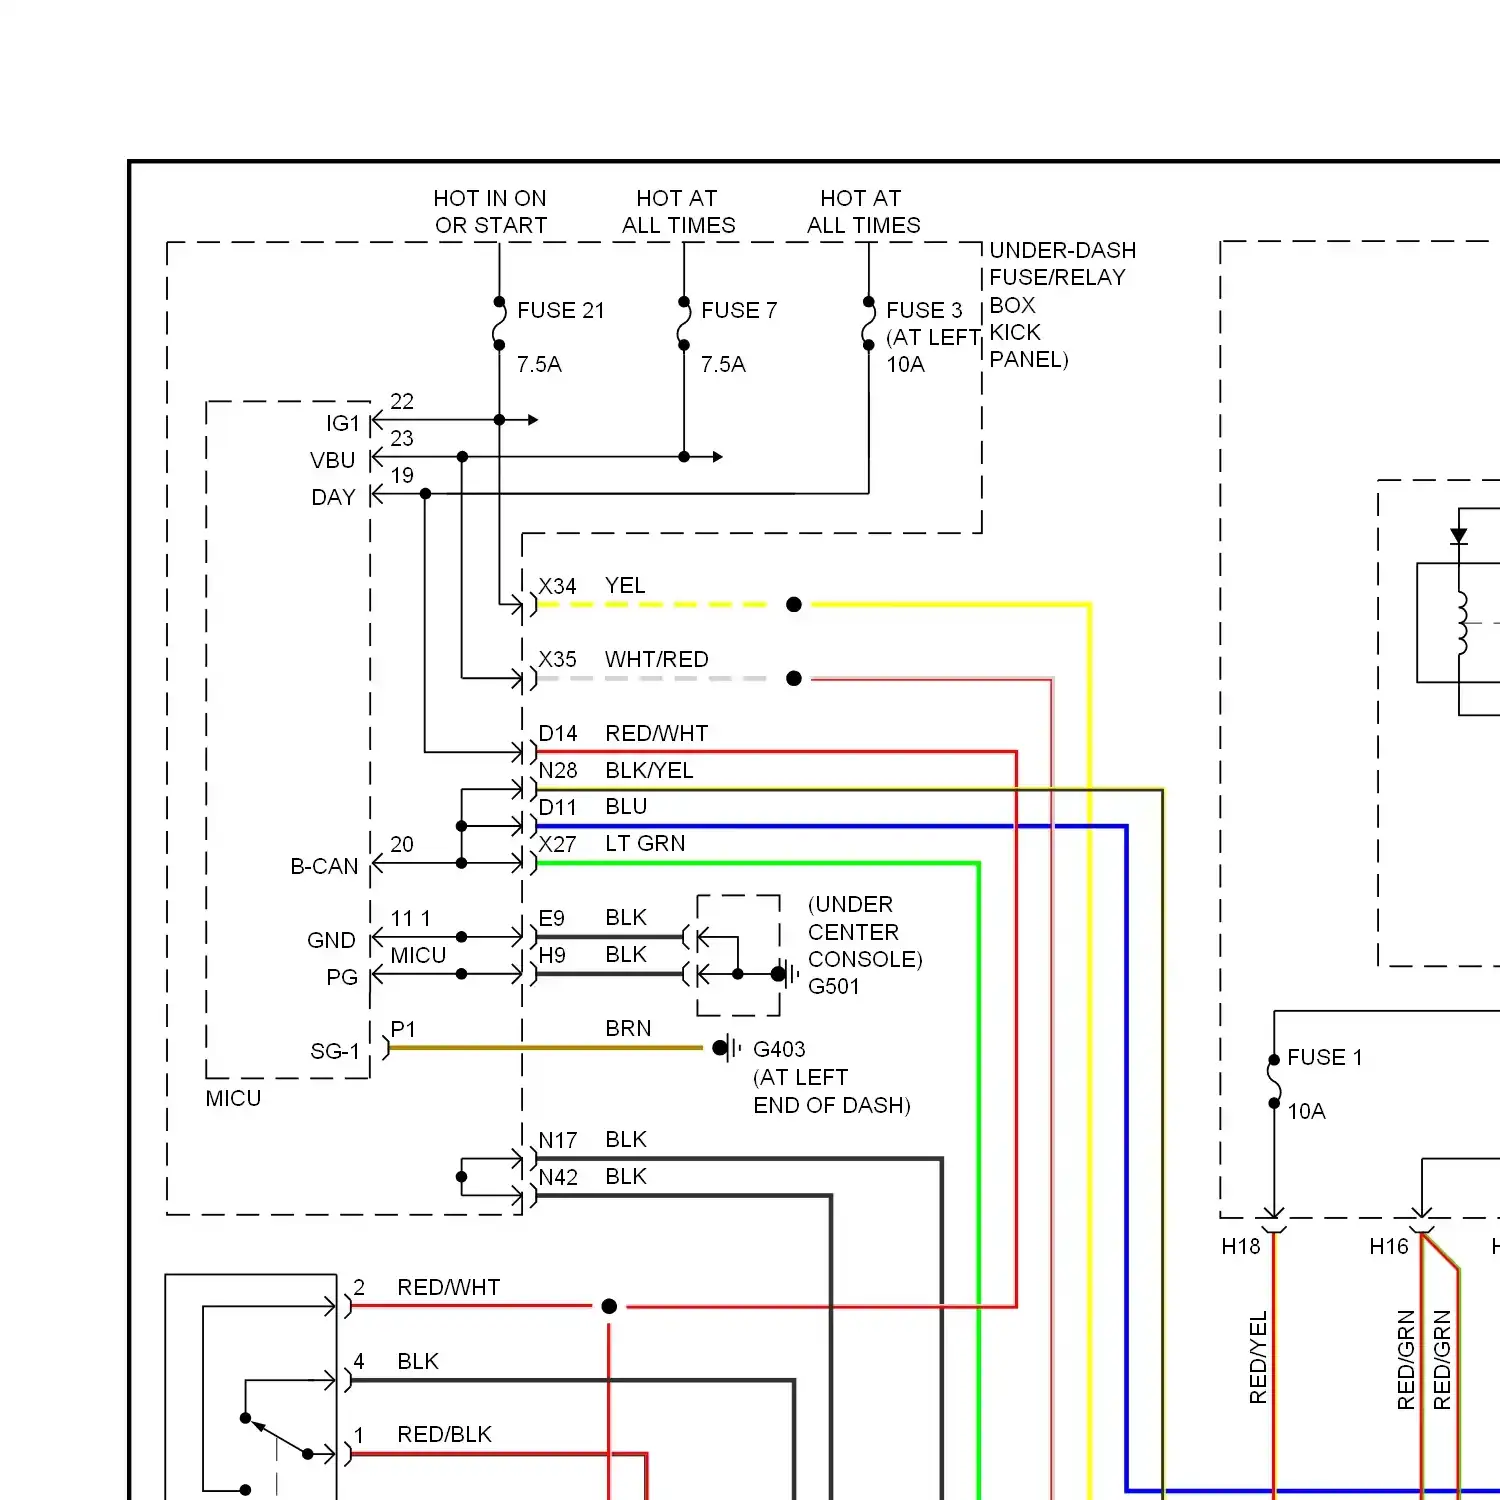
Task: Click the BLK/YEL wire color label
Action: tap(649, 770)
